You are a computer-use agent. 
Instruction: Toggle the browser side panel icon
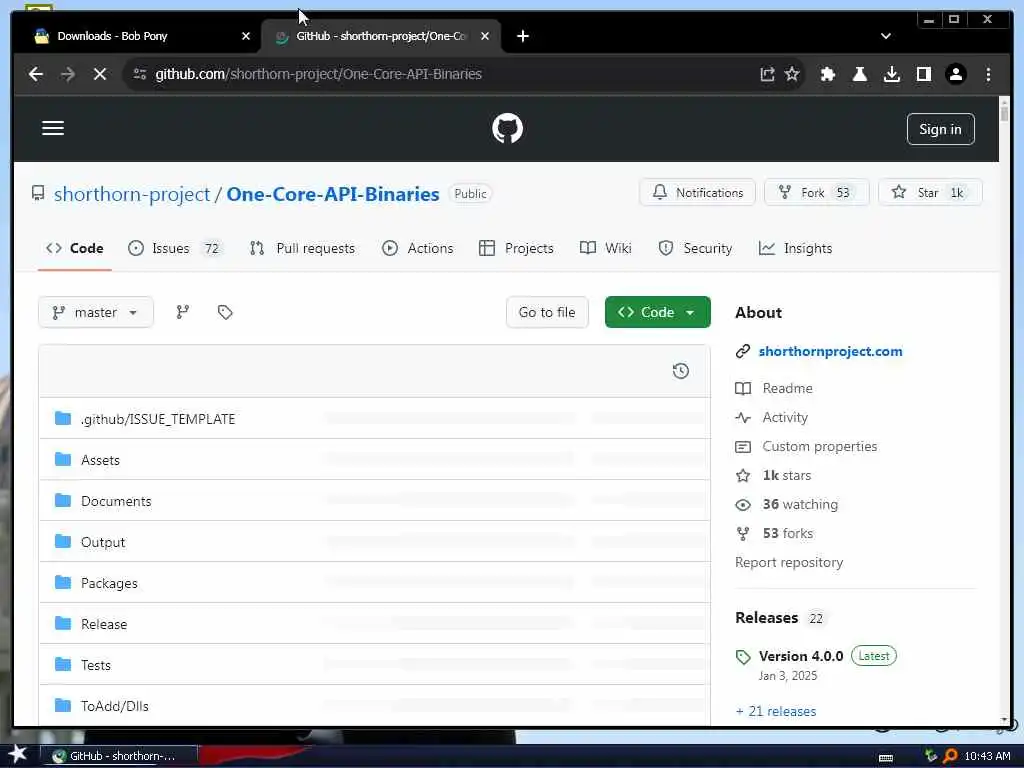[x=923, y=74]
